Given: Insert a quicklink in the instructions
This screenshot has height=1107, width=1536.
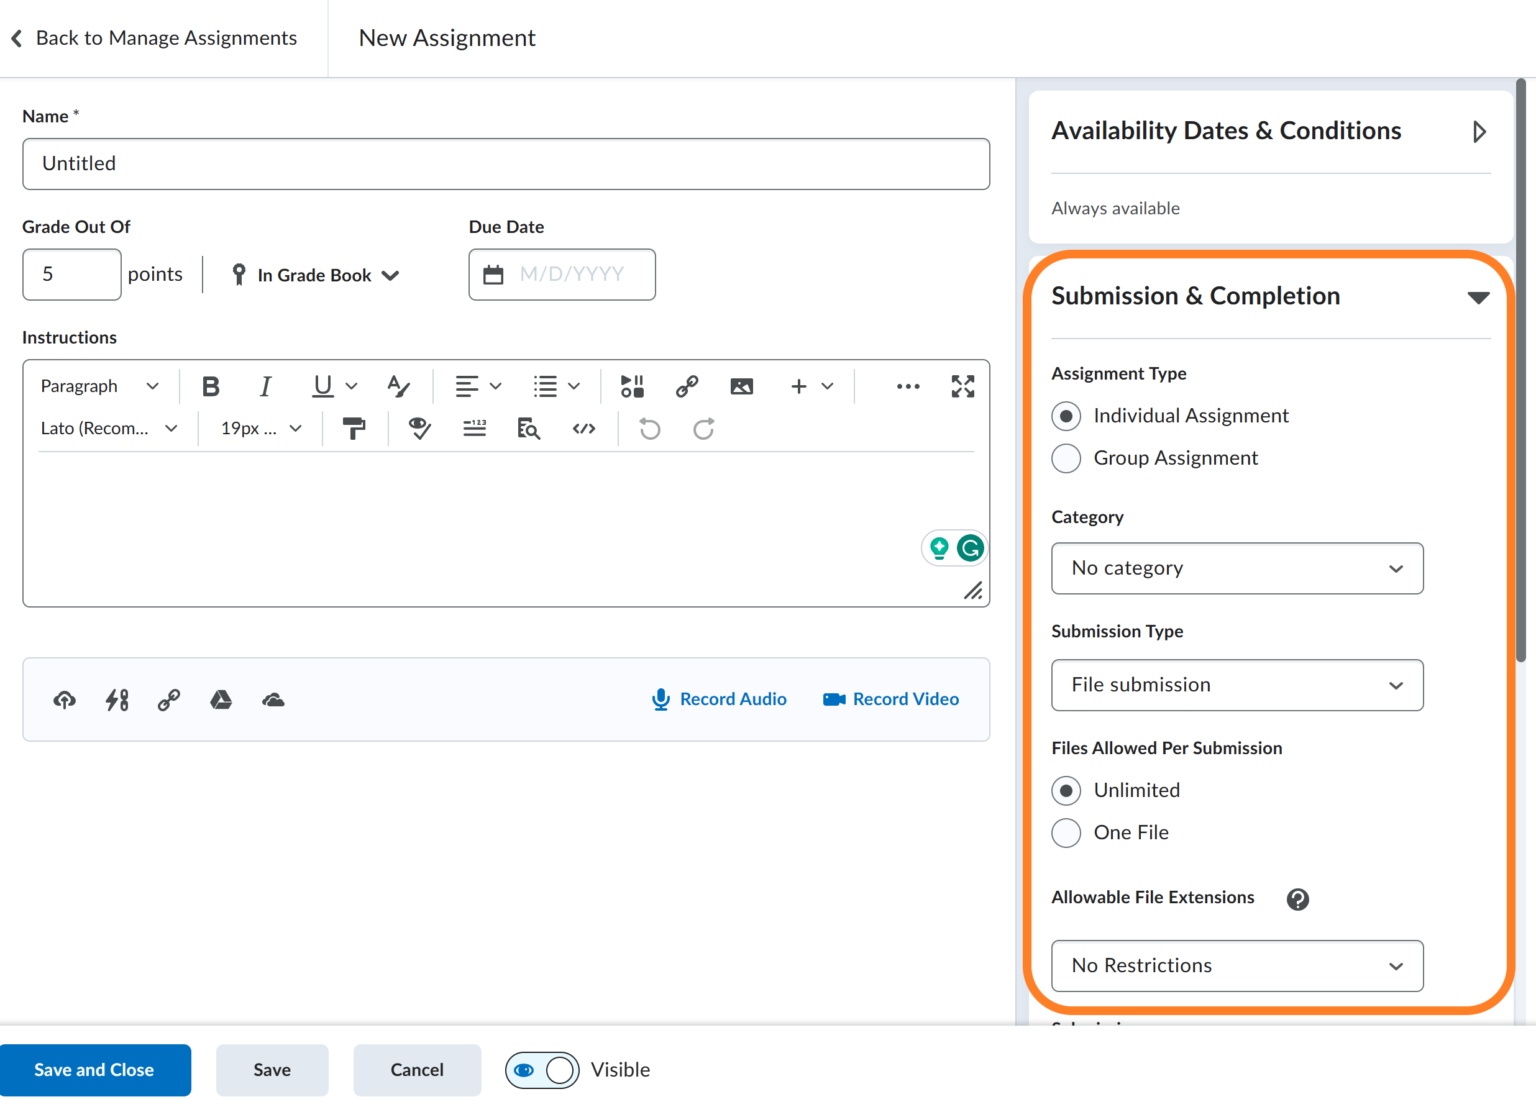Looking at the screenshot, I should (x=687, y=386).
